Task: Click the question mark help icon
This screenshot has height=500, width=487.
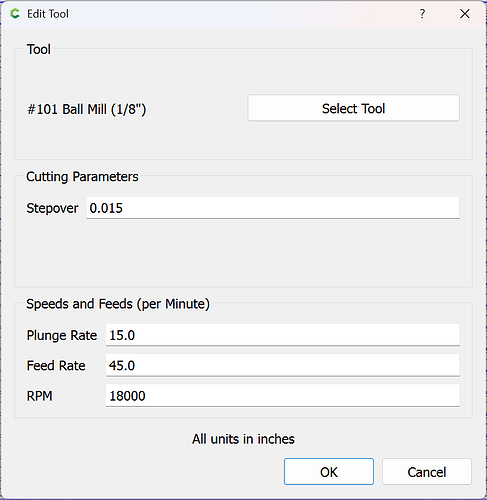Action: [x=422, y=14]
